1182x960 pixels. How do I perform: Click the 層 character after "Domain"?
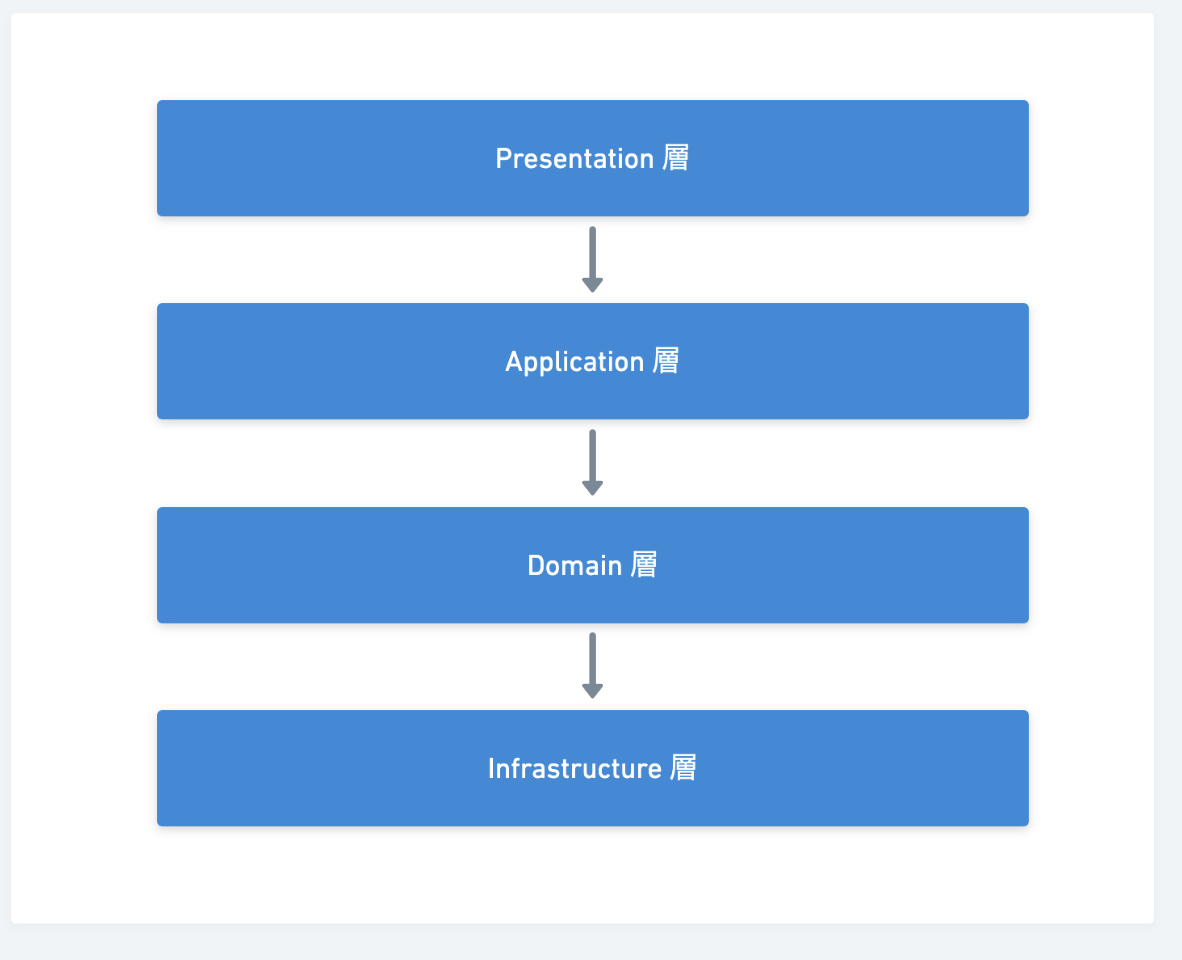pos(644,565)
